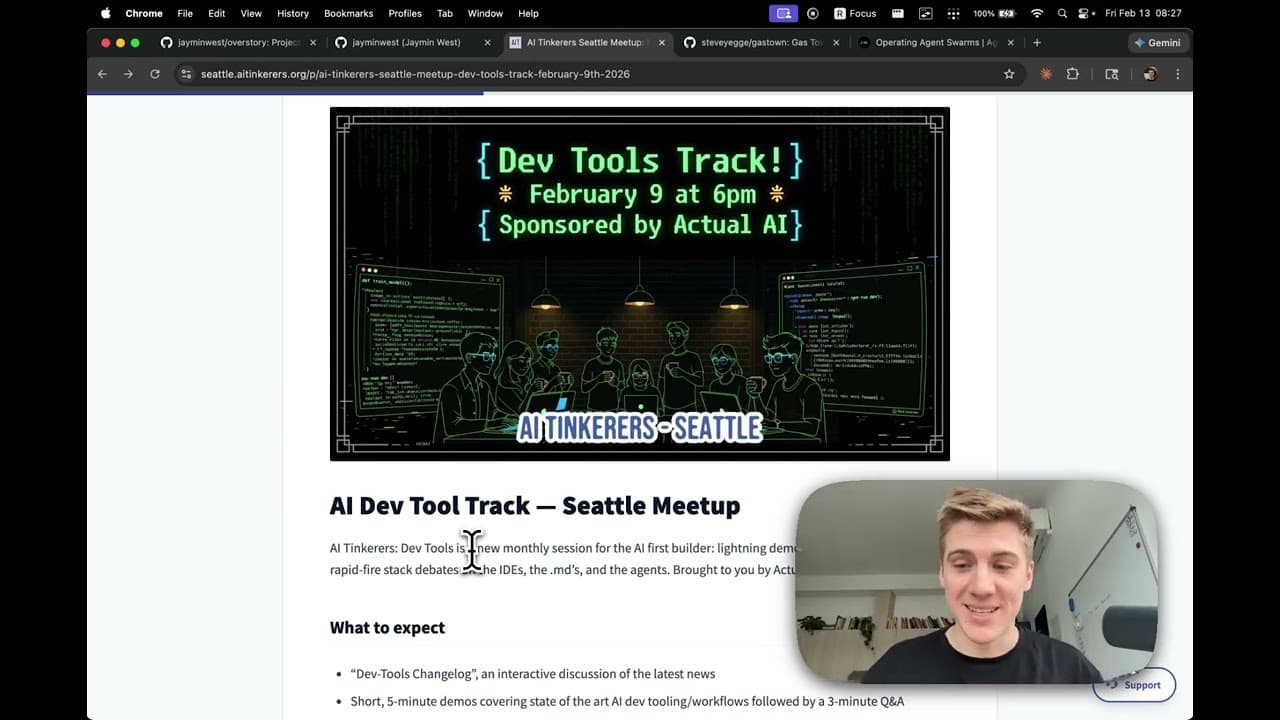Close the Operating Agent Swarms tab
The width and height of the screenshot is (1280, 720).
pyautogui.click(x=1011, y=43)
